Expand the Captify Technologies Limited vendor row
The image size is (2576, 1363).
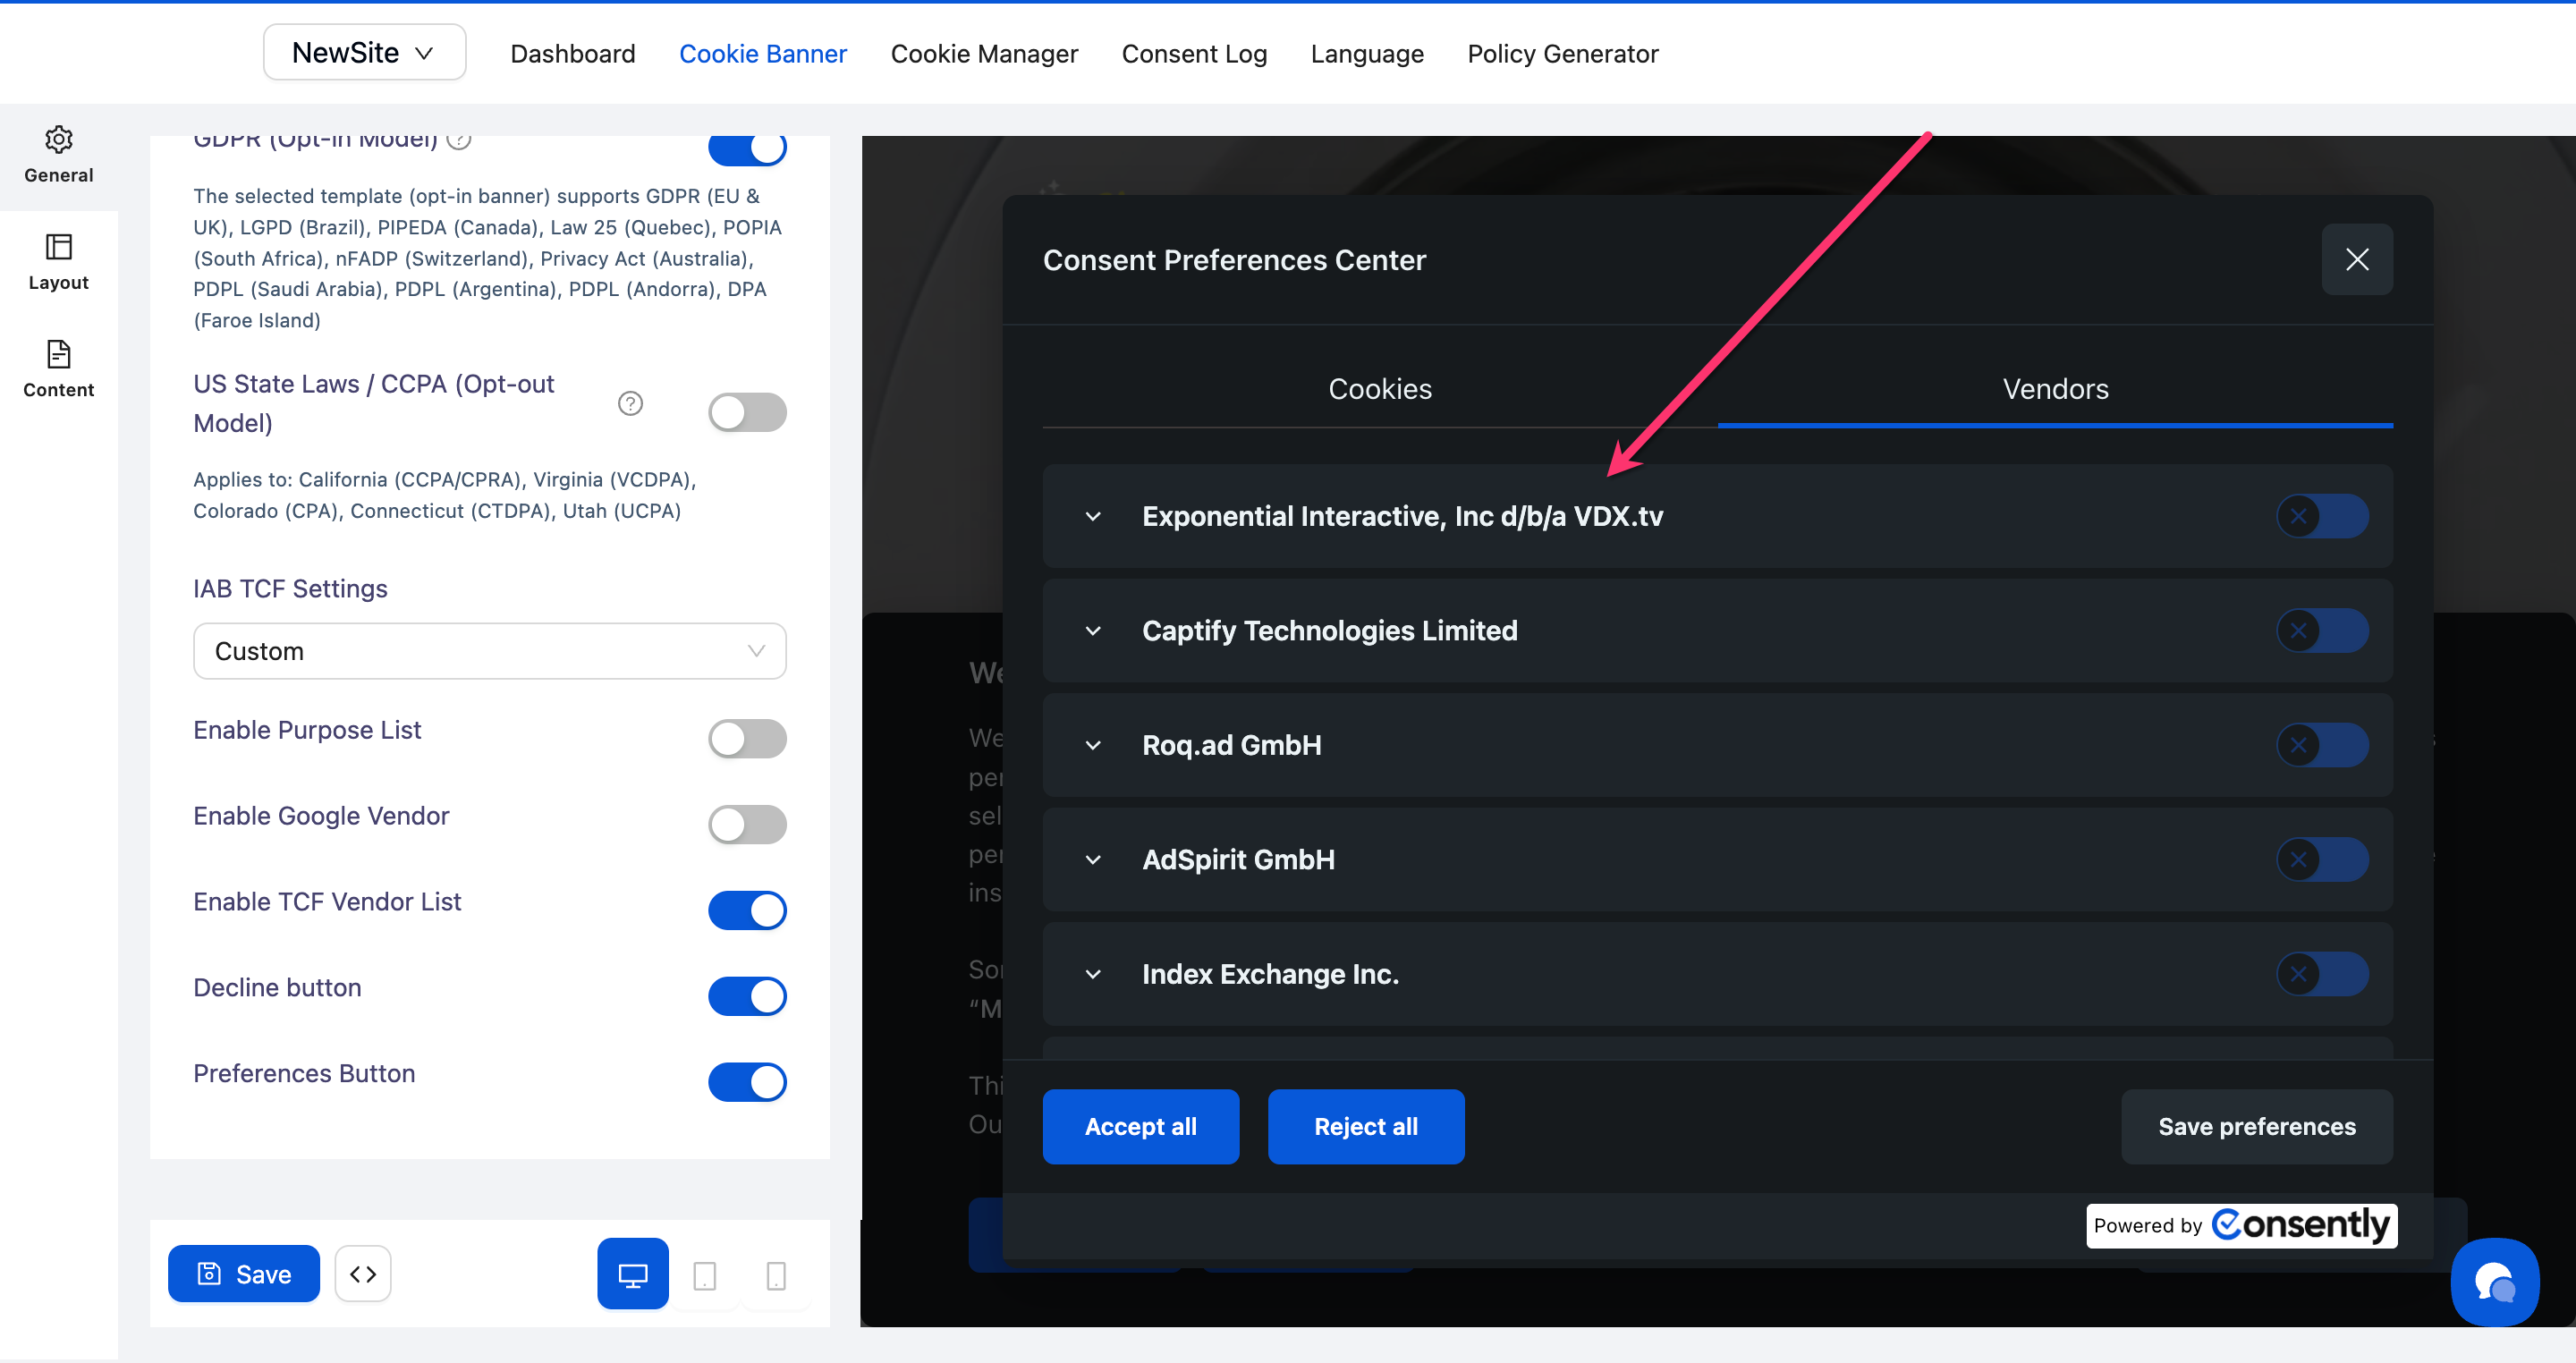click(x=1093, y=631)
